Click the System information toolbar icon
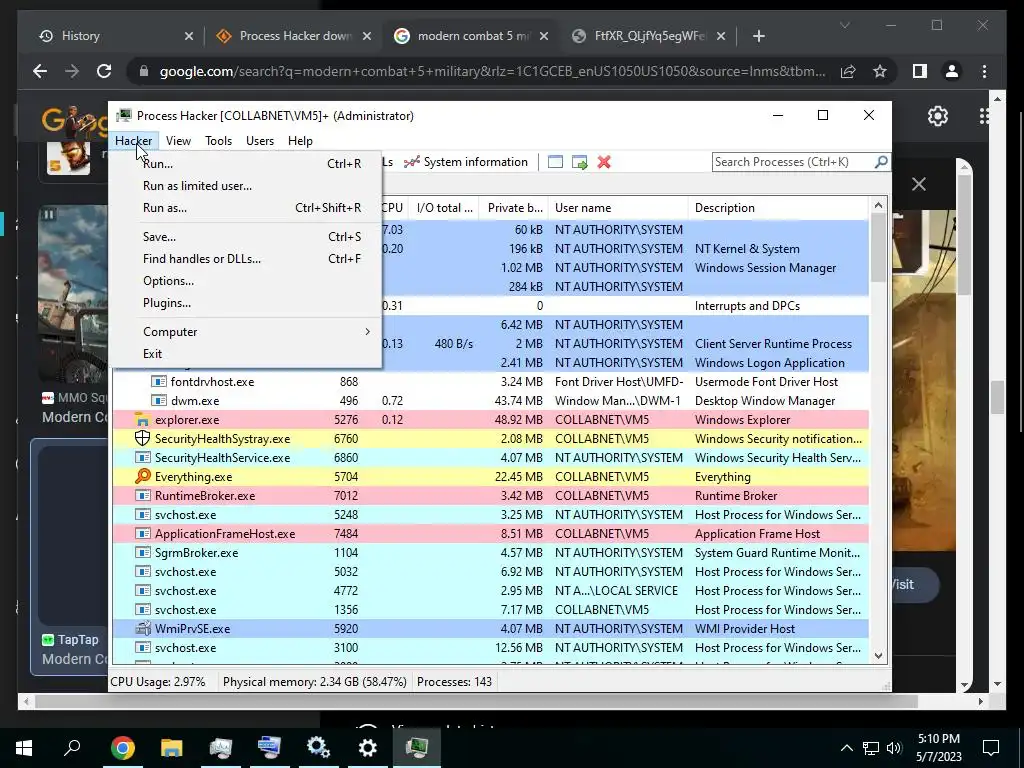 pyautogui.click(x=411, y=162)
